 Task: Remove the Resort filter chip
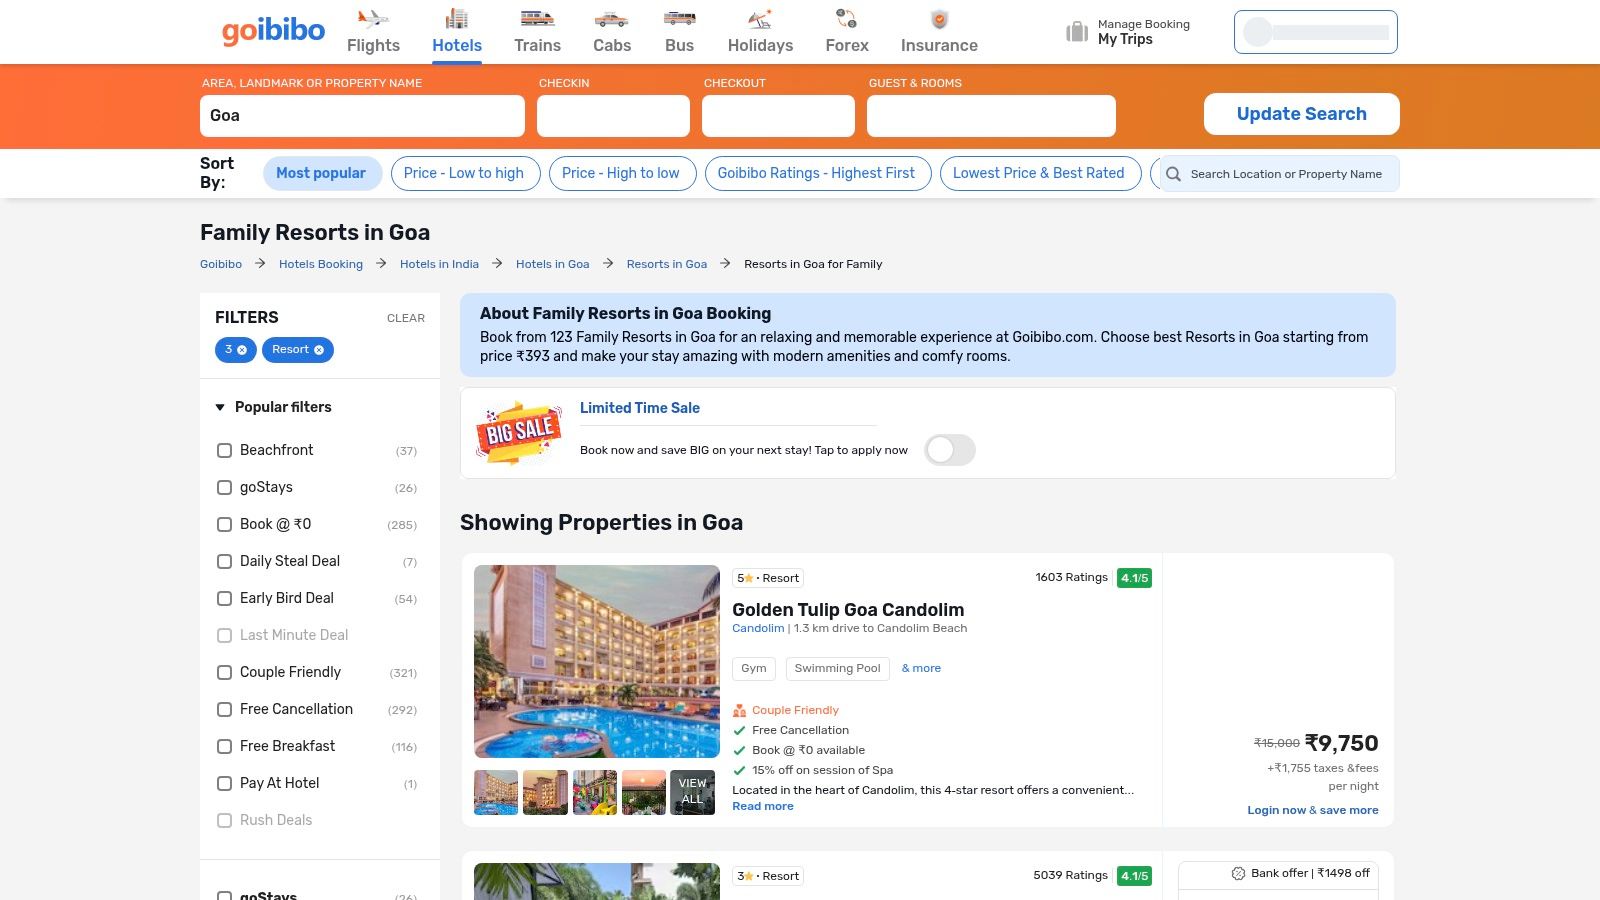click(x=319, y=350)
